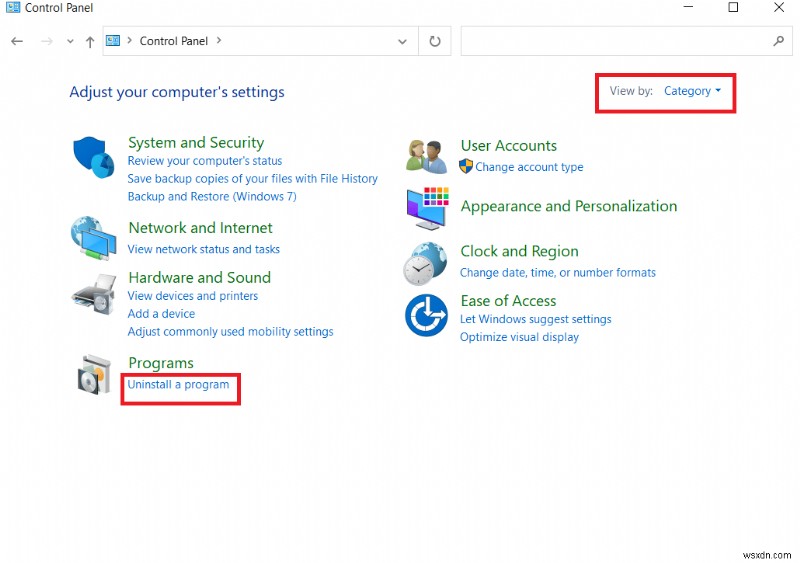Click the Appearance and Personalization monitor icon

click(427, 208)
